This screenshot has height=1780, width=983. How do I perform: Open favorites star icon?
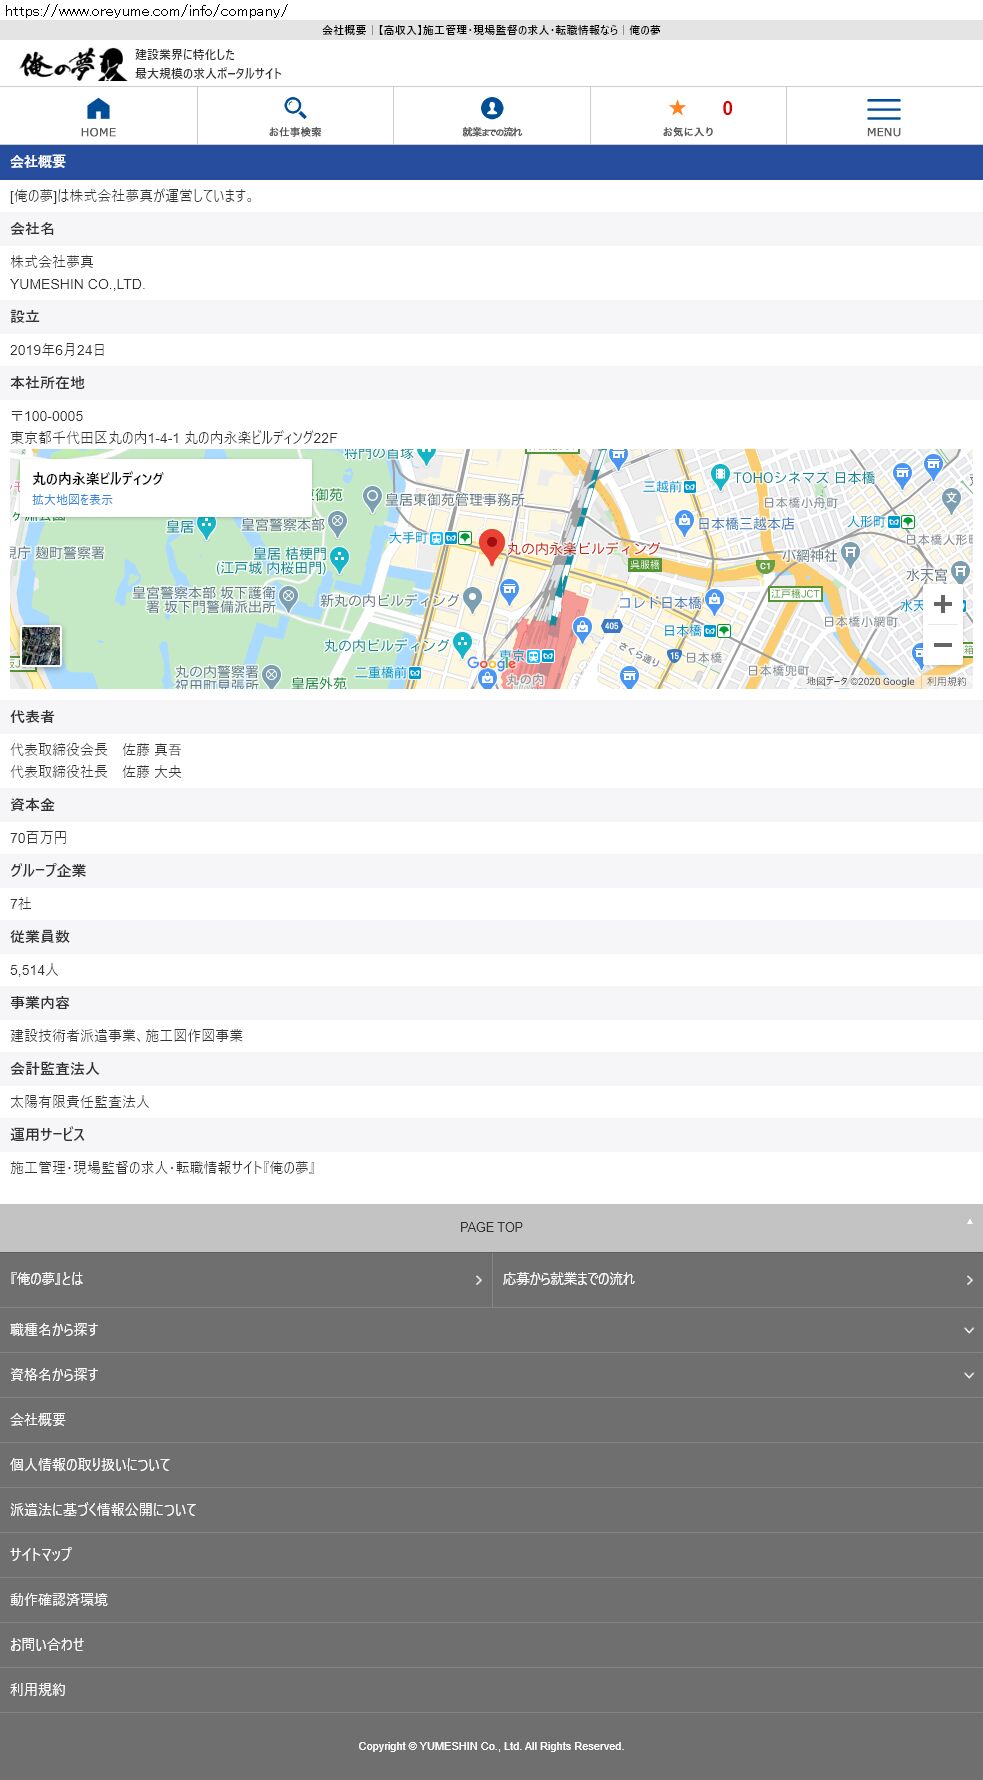coord(678,108)
